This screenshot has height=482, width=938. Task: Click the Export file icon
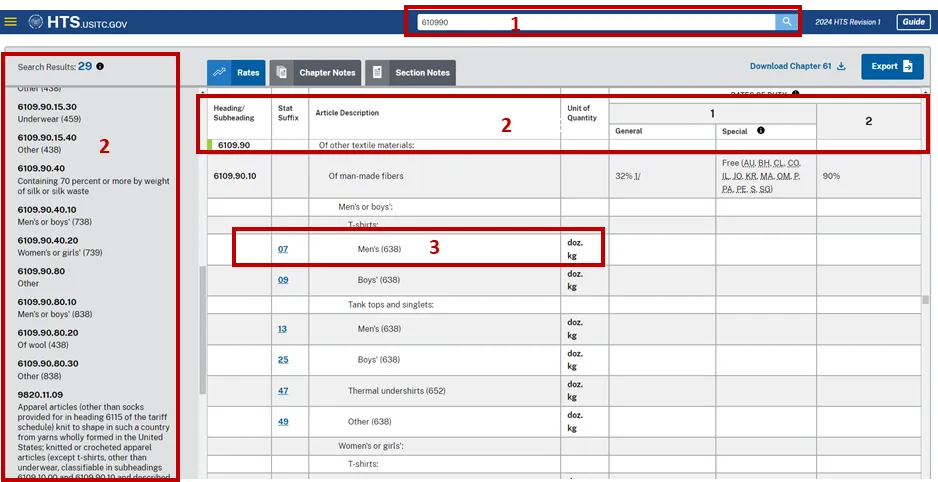(907, 66)
